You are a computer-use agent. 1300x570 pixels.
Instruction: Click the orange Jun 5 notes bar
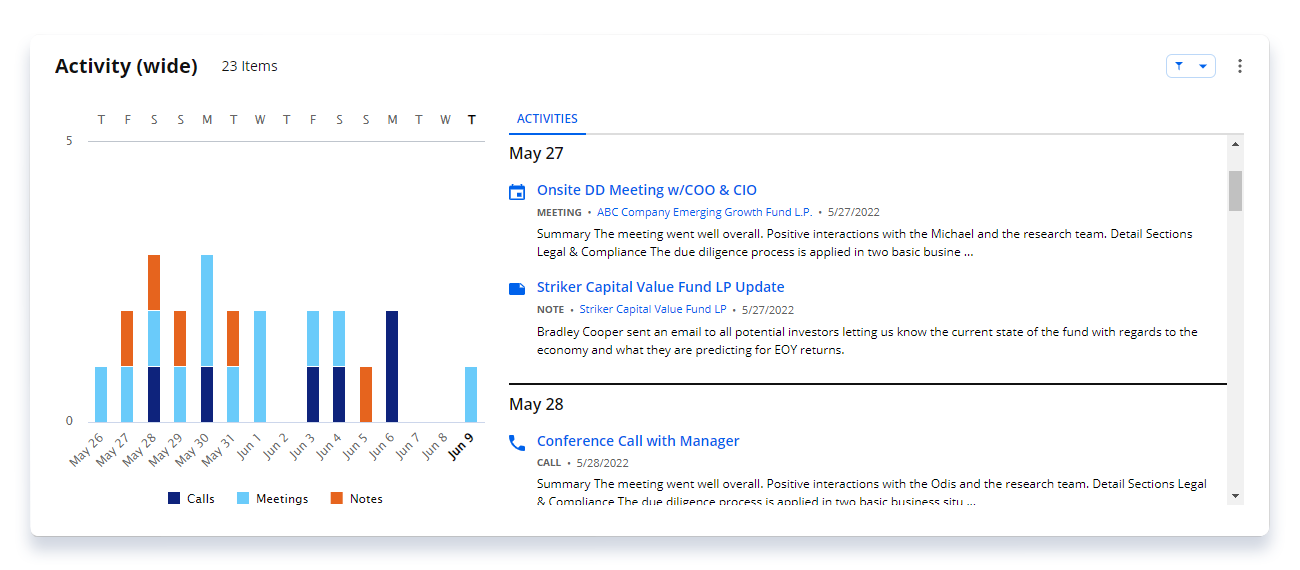[366, 394]
